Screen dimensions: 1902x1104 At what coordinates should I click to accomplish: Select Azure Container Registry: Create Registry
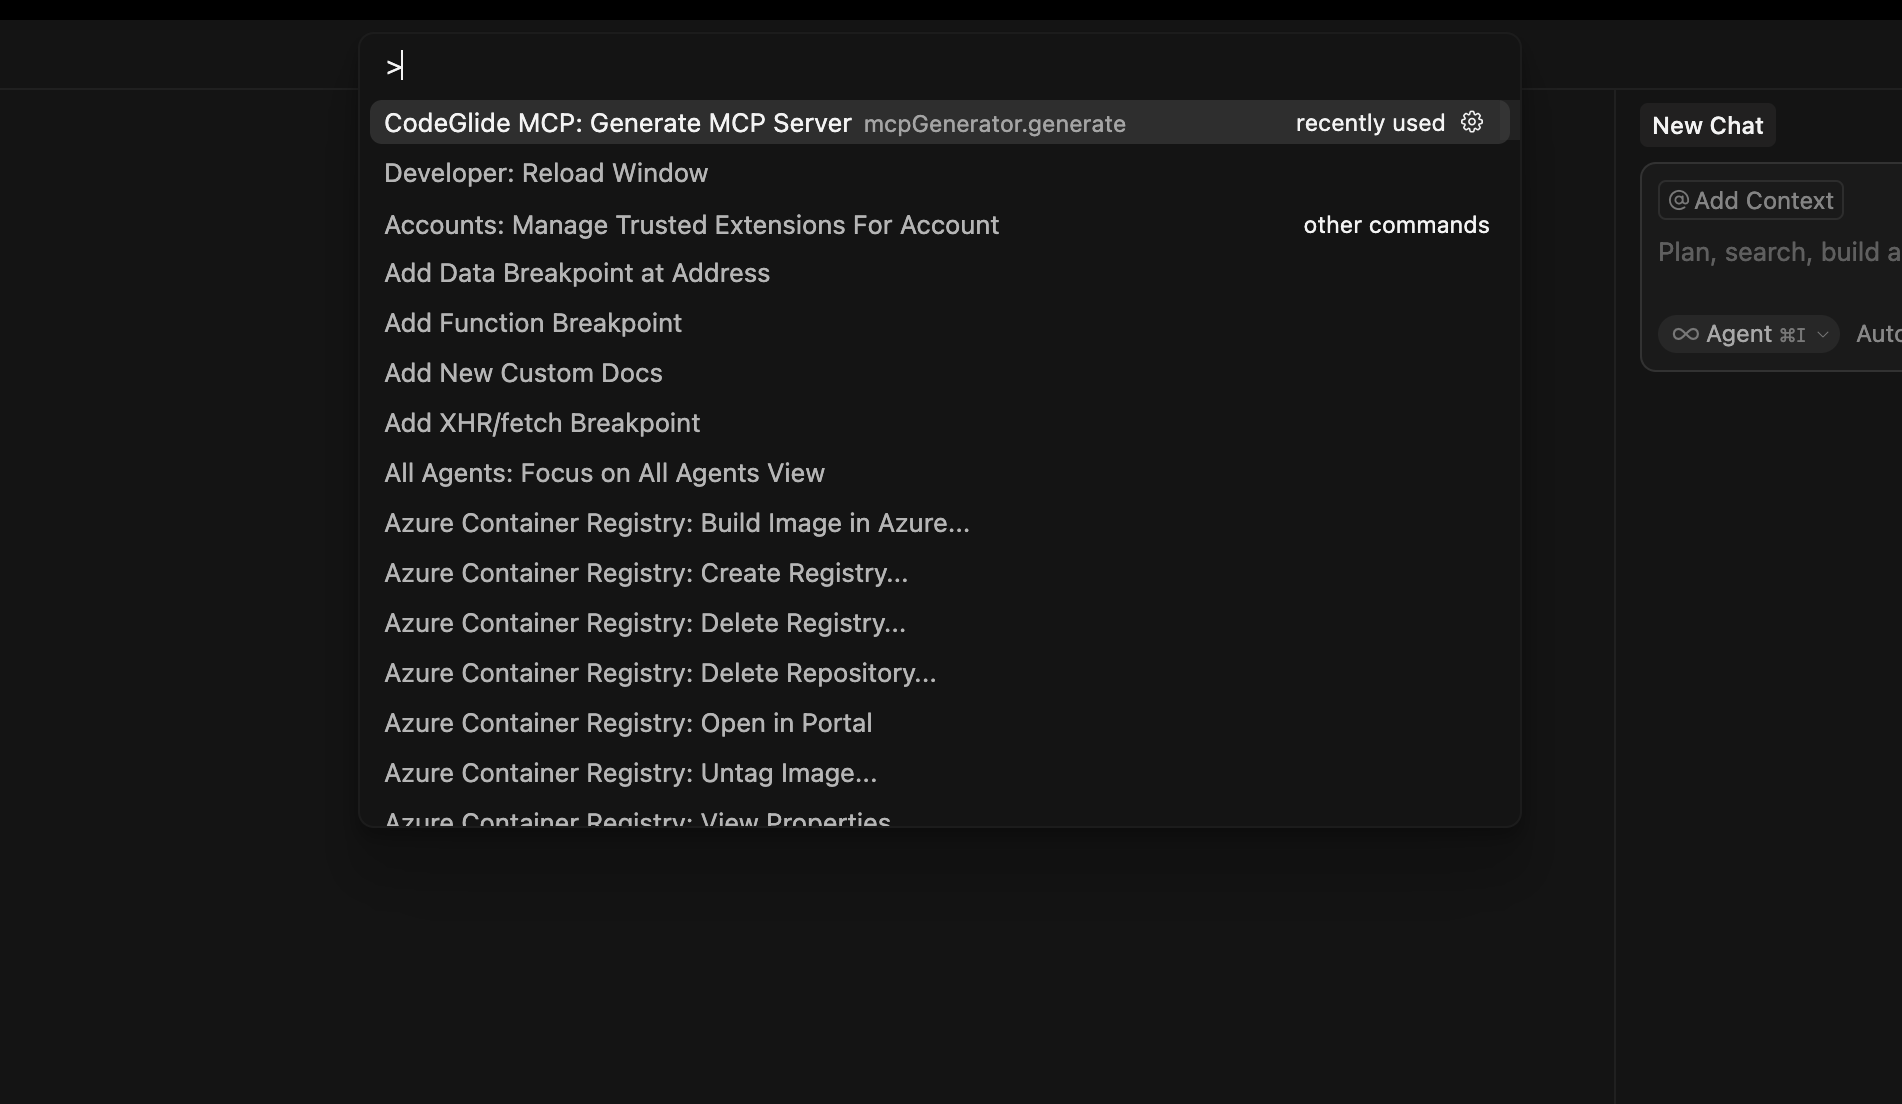(645, 572)
